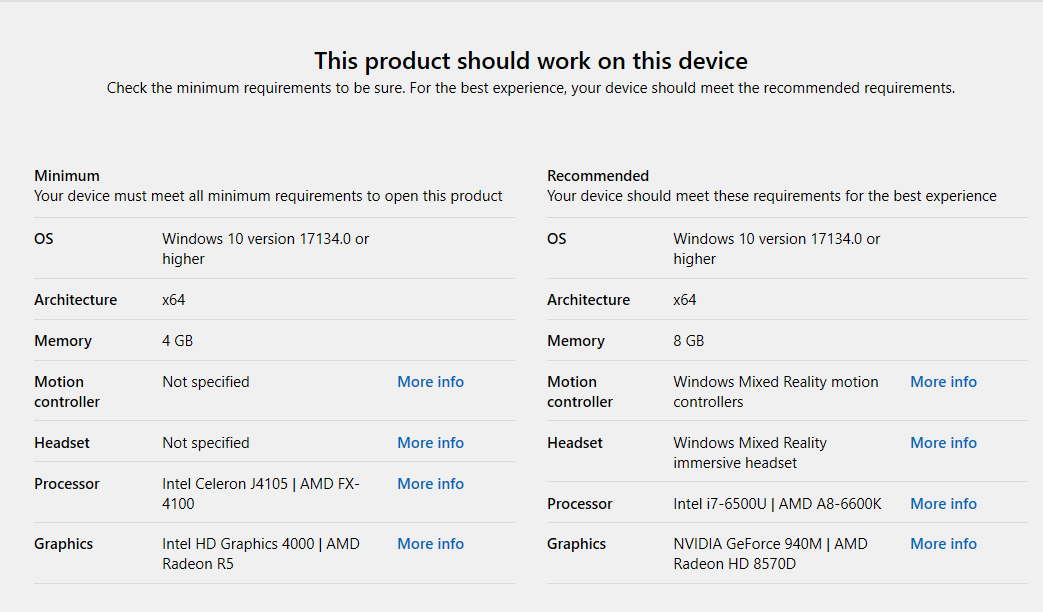Click the Minimum section heading
Image resolution: width=1043 pixels, height=612 pixels.
click(x=67, y=176)
